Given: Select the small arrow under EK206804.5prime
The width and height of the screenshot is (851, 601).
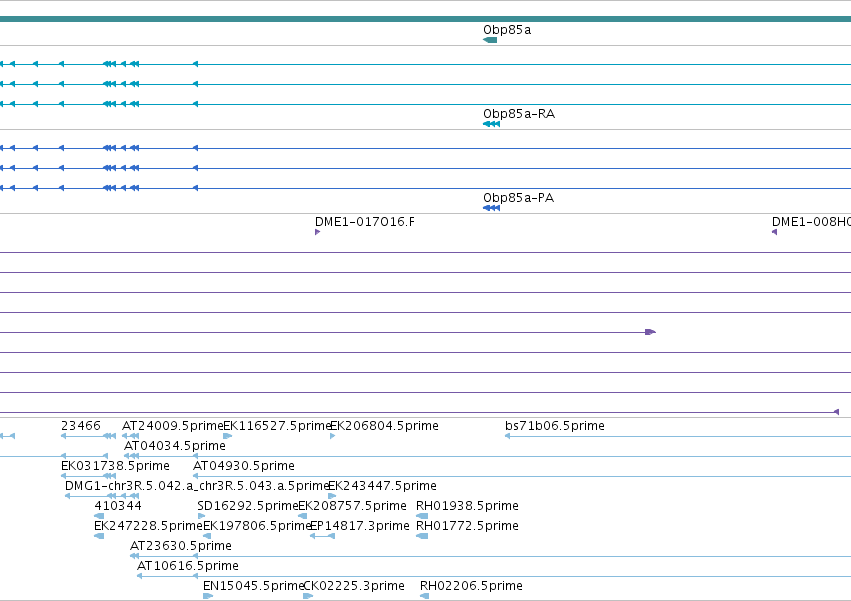Looking at the screenshot, I should point(332,435).
